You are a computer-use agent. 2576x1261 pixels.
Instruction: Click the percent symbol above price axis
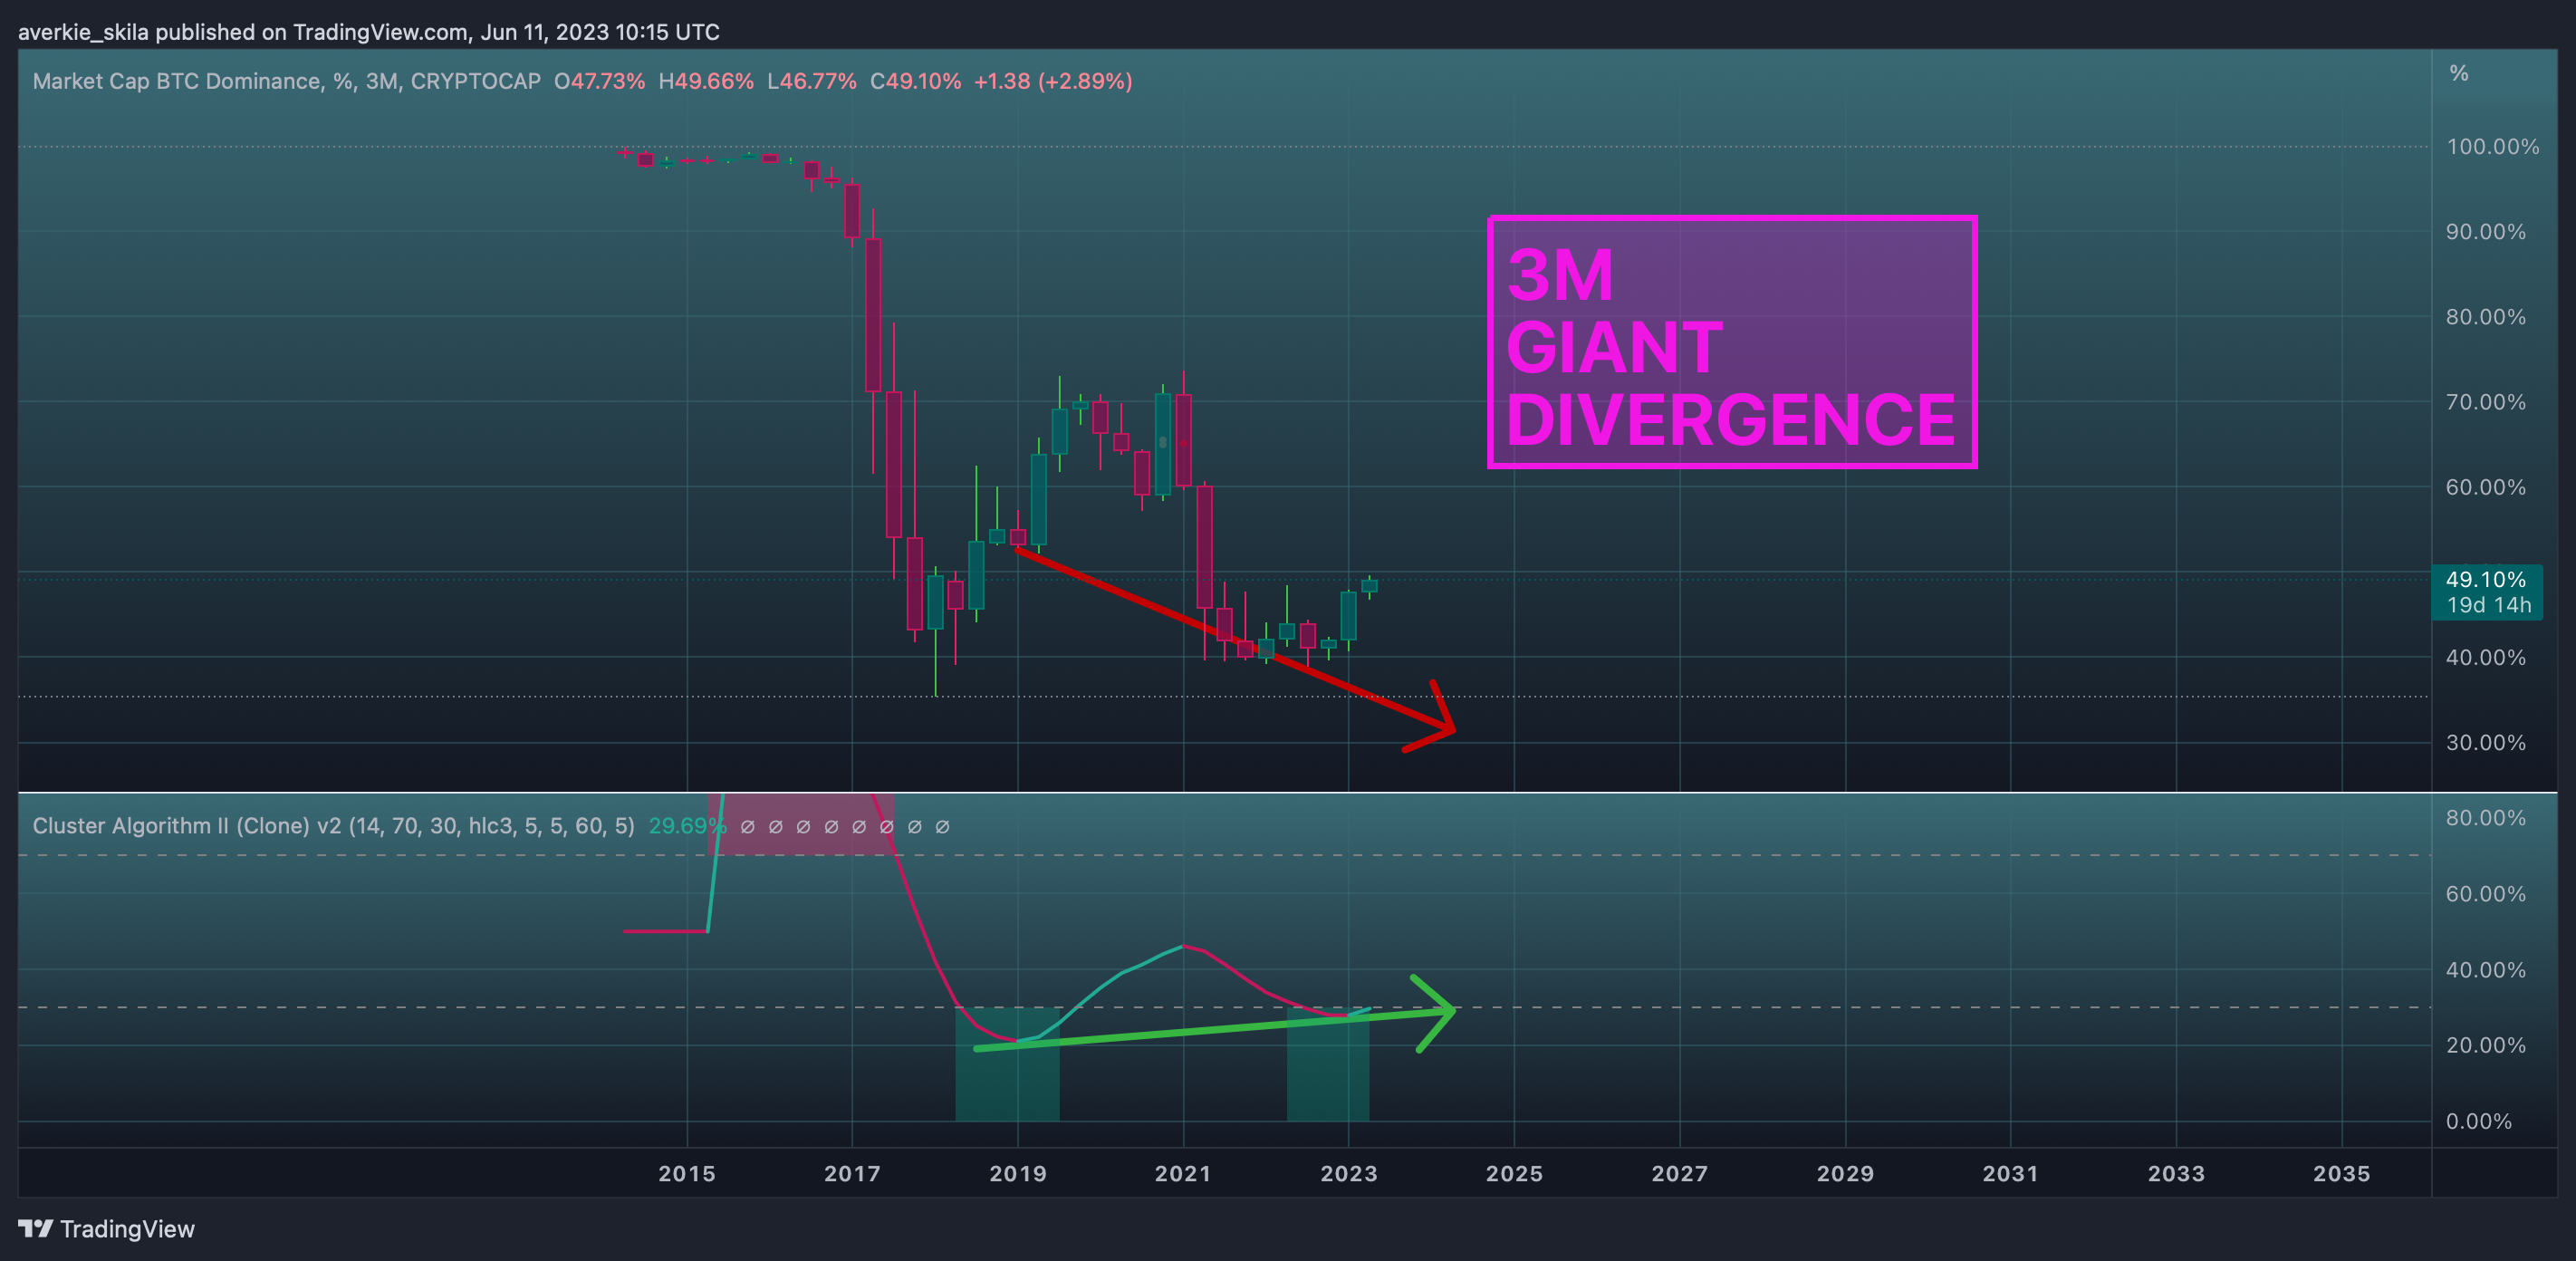point(2459,73)
